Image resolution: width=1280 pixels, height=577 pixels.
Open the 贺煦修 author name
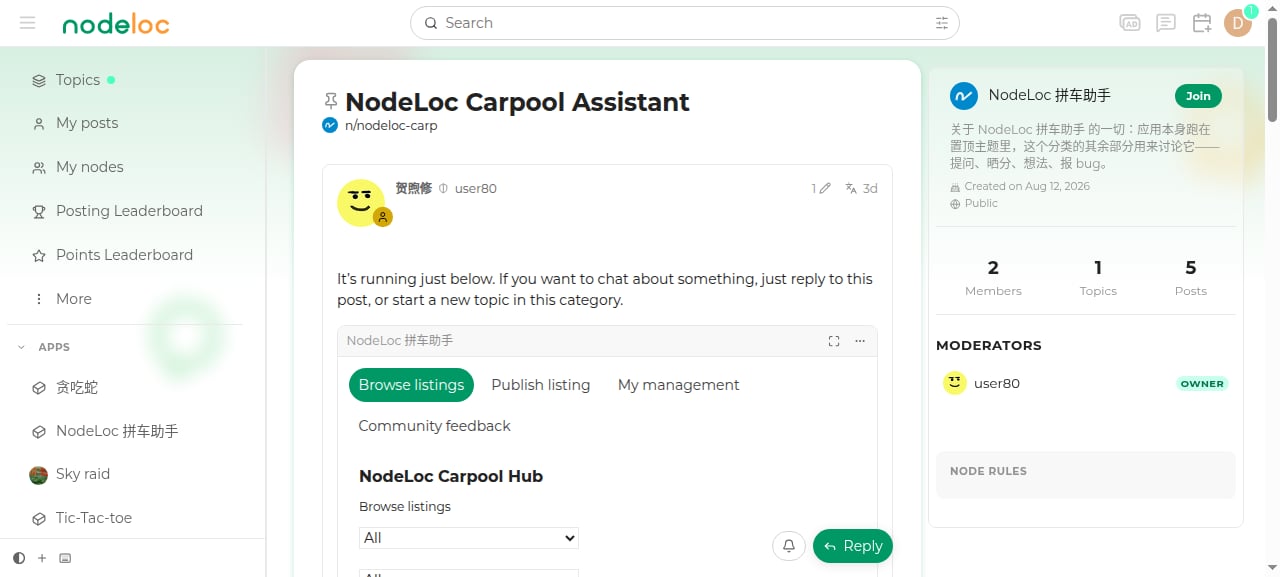point(413,188)
